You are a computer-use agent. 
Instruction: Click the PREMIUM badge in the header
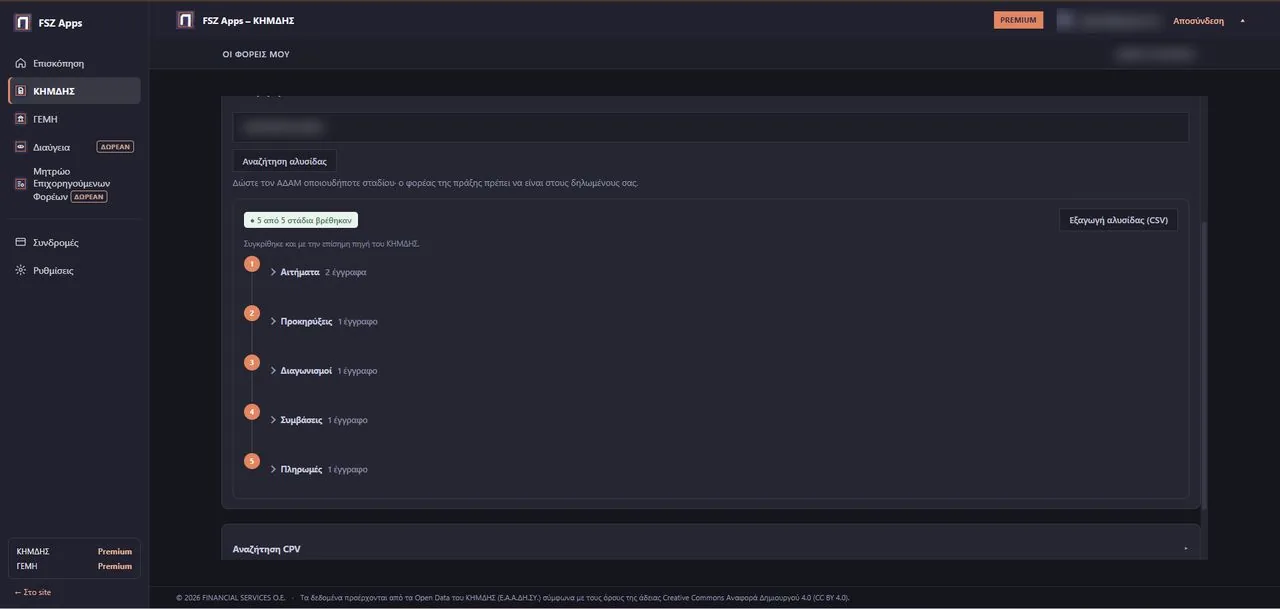(1018, 20)
